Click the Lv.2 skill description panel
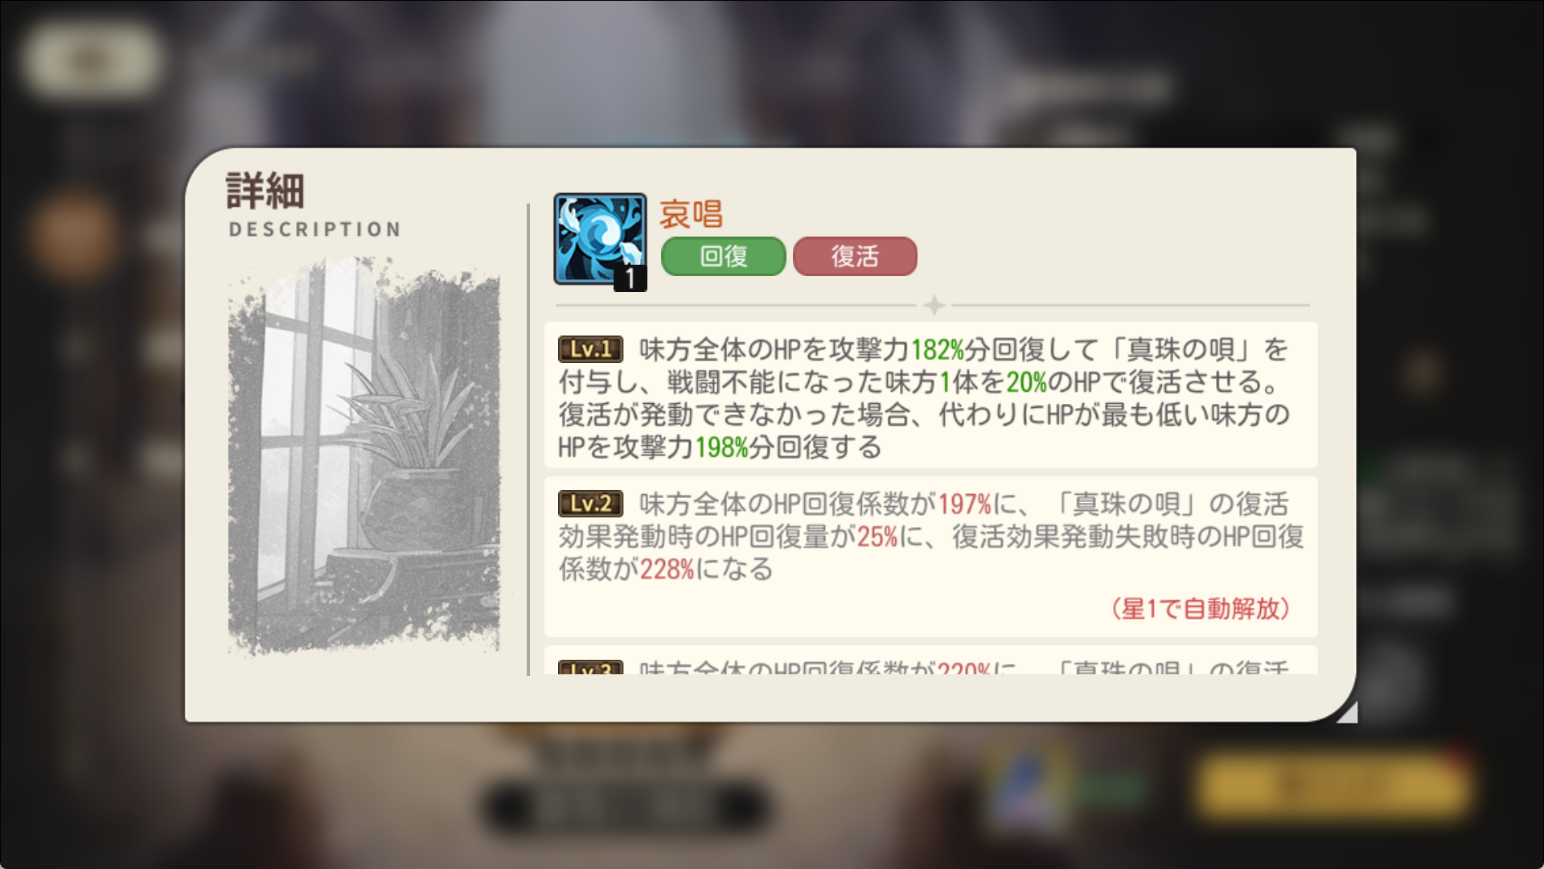Image resolution: width=1544 pixels, height=869 pixels. 931,557
